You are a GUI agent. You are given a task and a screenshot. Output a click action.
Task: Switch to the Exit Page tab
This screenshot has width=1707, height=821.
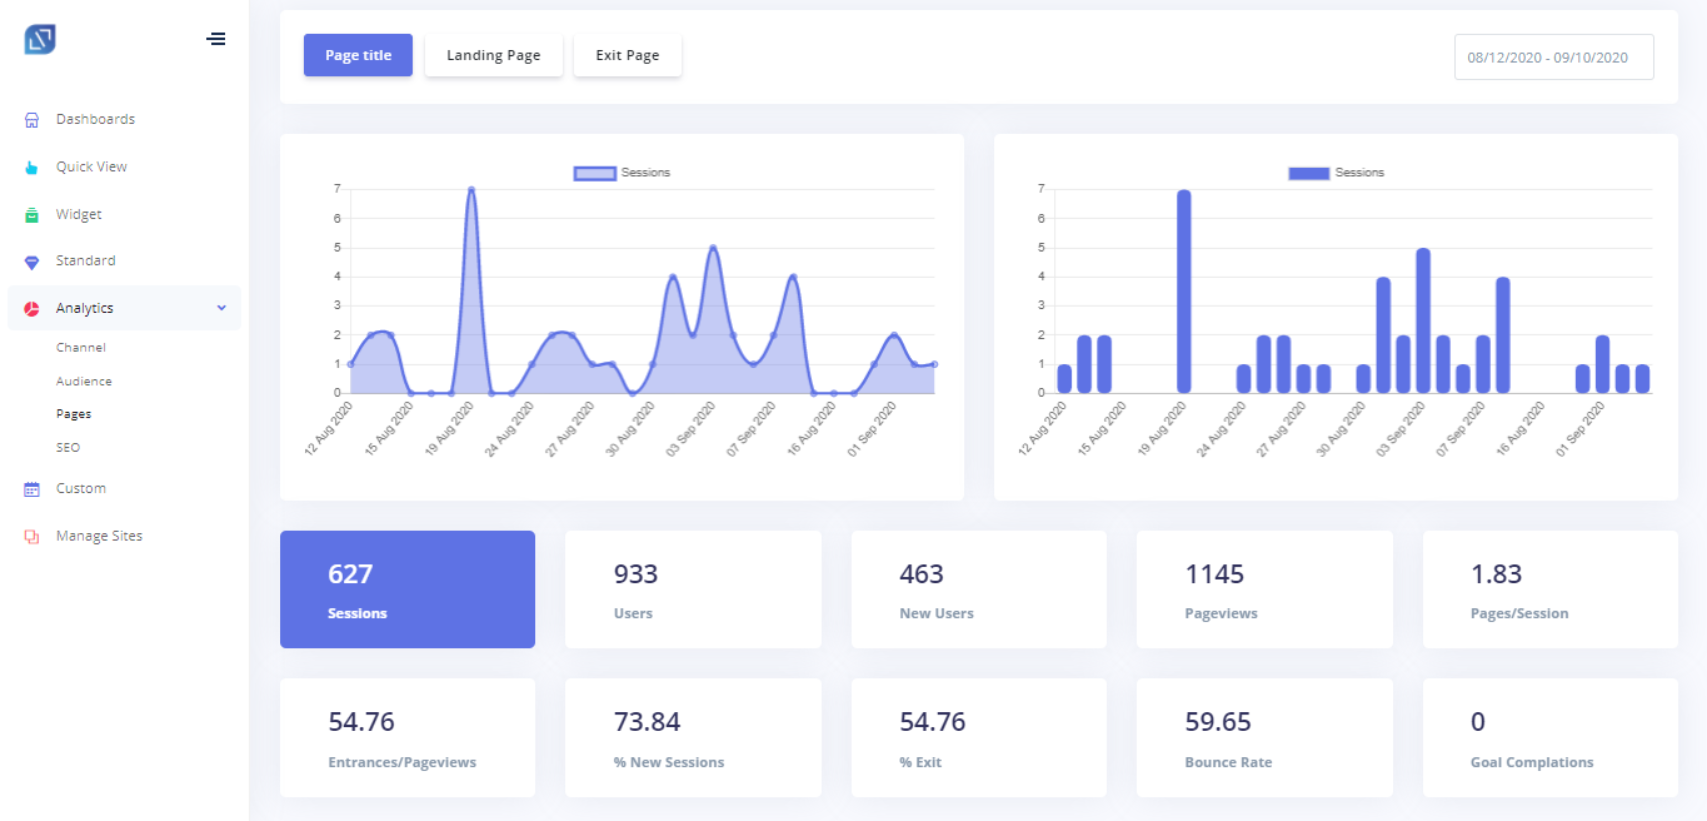627,55
